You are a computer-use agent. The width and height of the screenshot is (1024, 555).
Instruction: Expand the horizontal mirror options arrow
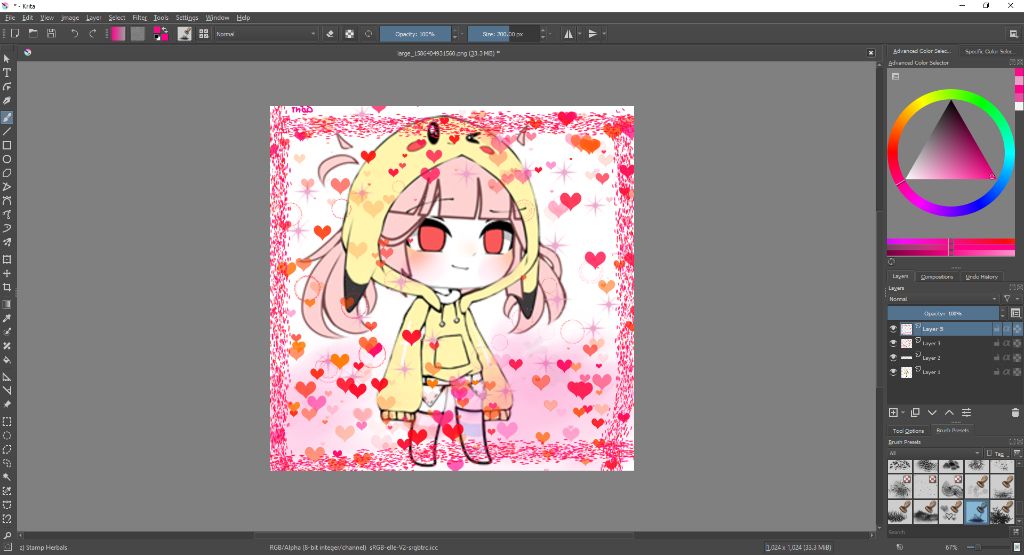click(579, 33)
